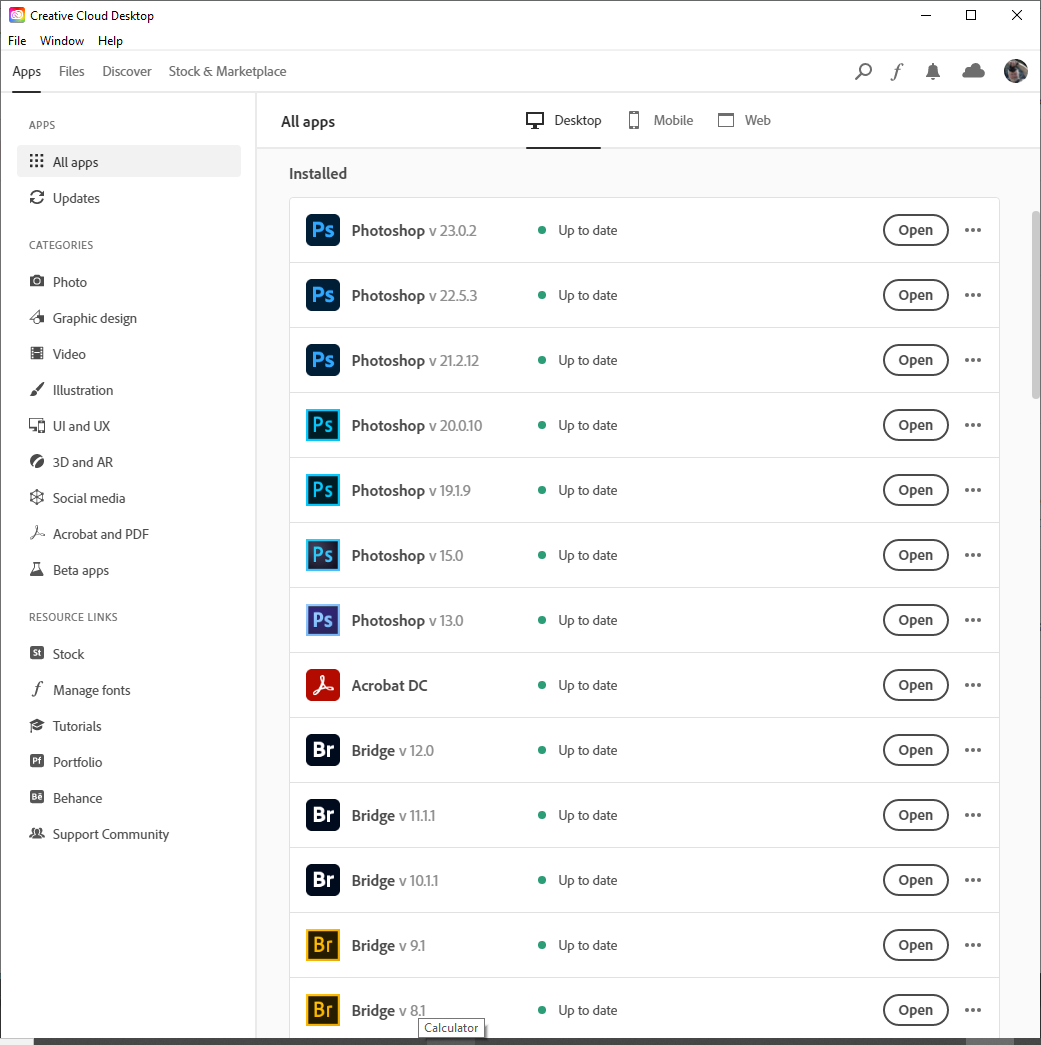This screenshot has width=1041, height=1045.
Task: Click the search icon in the top bar
Action: [x=862, y=71]
